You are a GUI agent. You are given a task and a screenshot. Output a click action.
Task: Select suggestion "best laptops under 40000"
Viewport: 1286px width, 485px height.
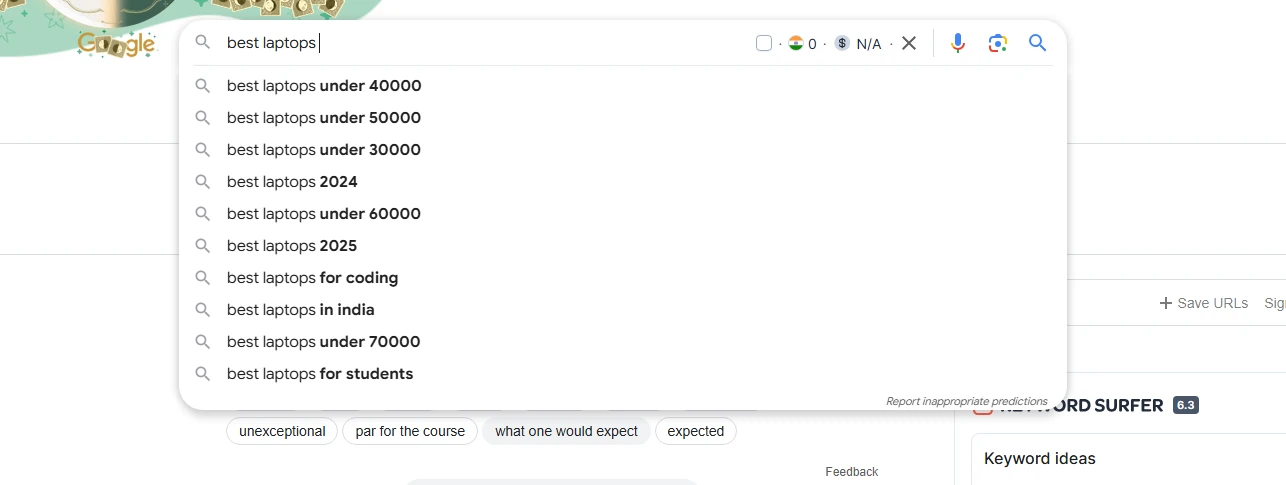coord(324,86)
